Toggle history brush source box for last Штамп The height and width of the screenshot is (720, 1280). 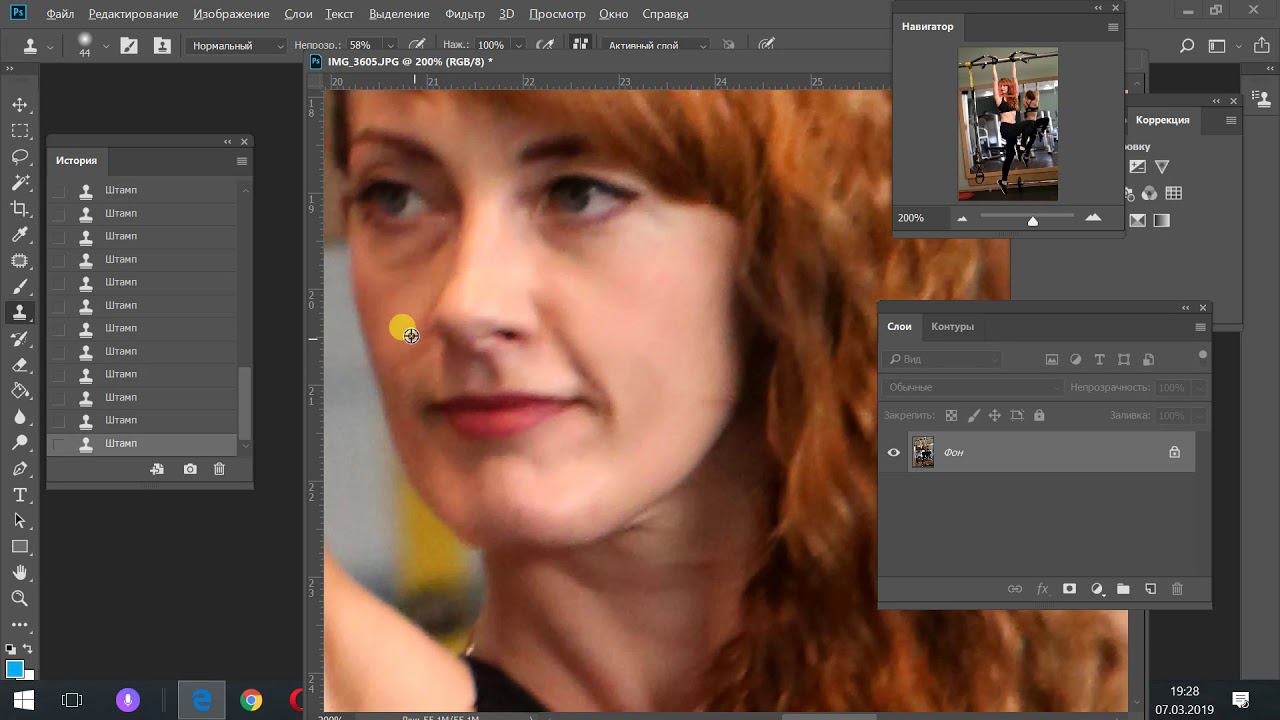pos(59,443)
